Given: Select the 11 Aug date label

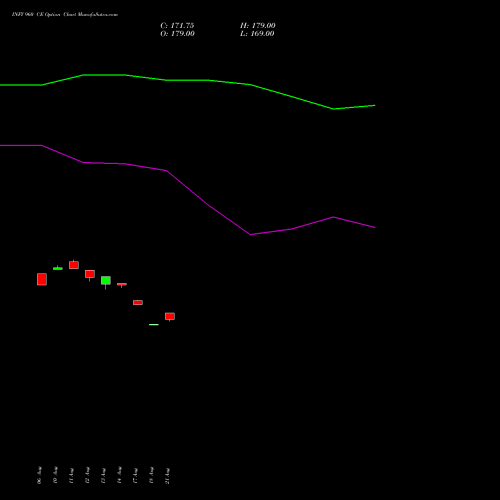Looking at the screenshot, I should (71, 475).
